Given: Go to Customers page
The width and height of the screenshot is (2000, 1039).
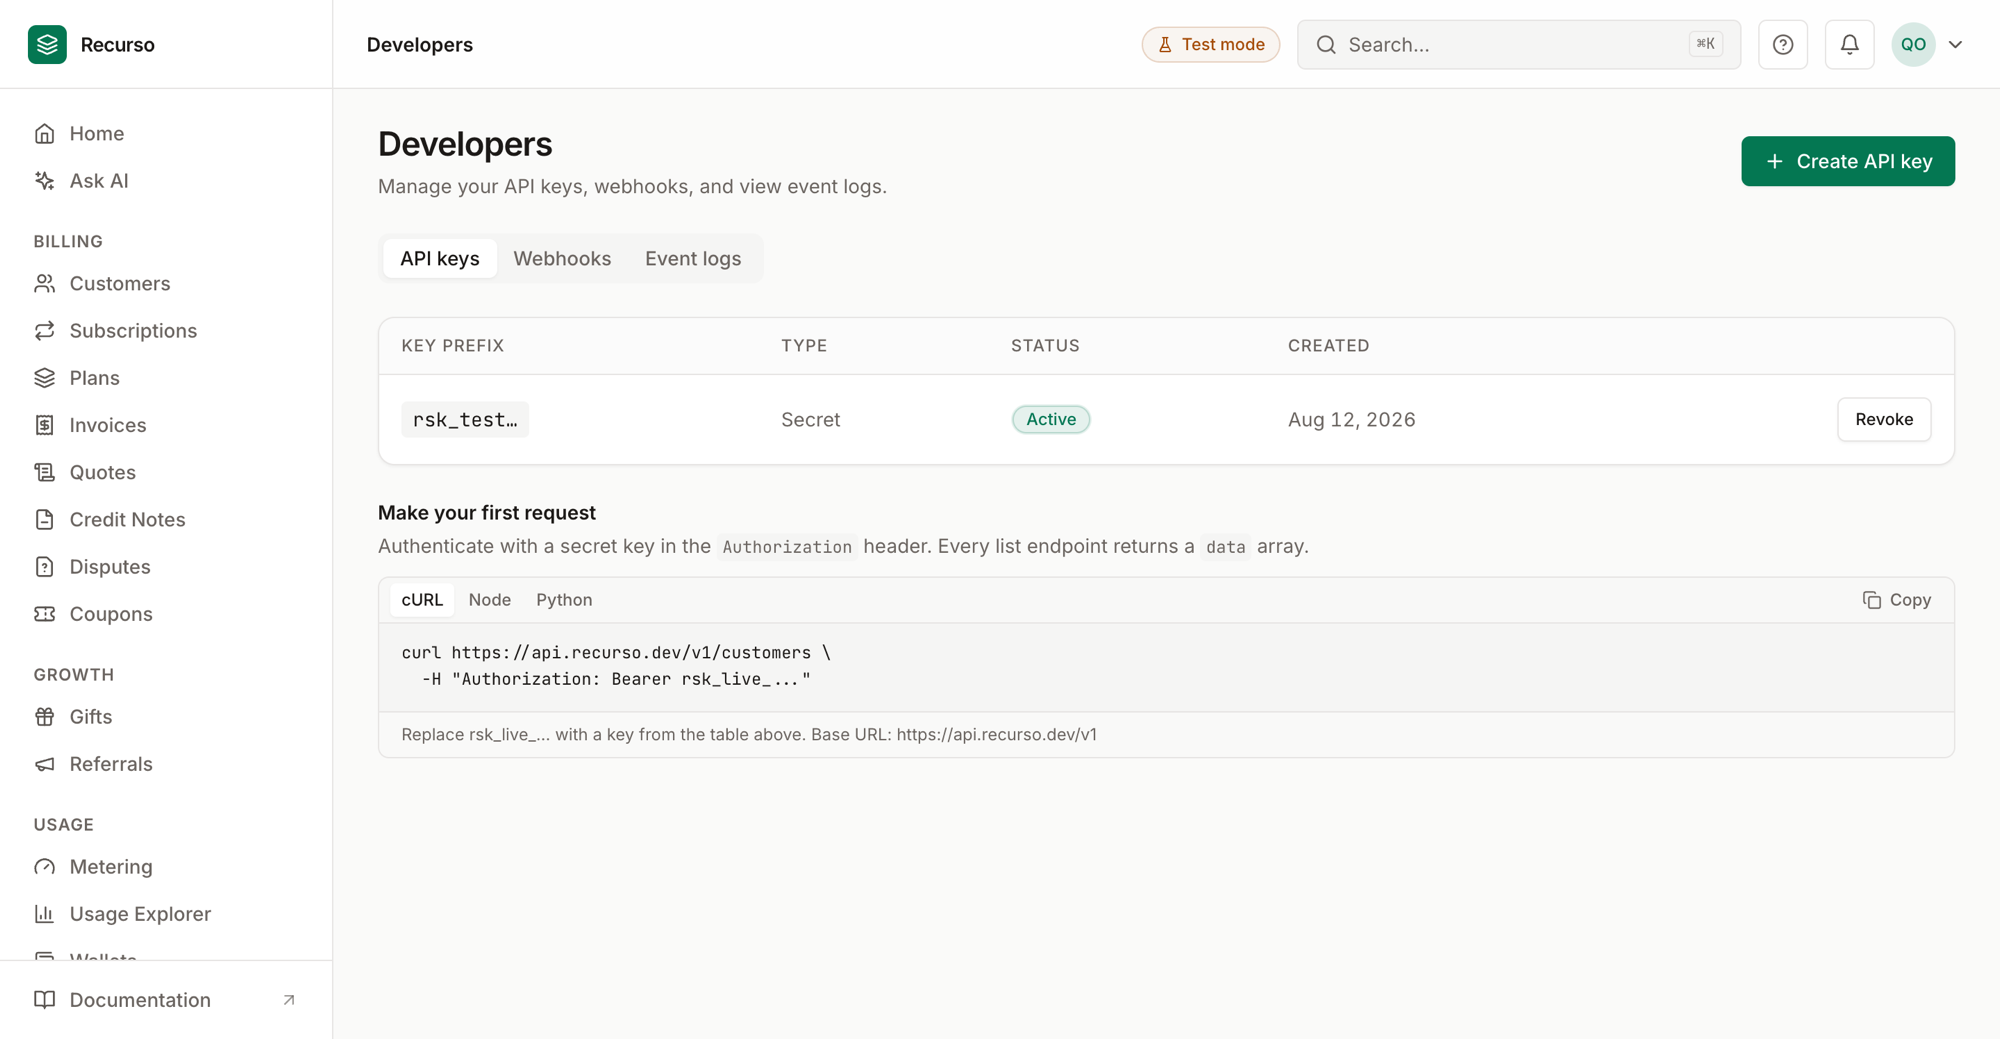Looking at the screenshot, I should pos(120,284).
